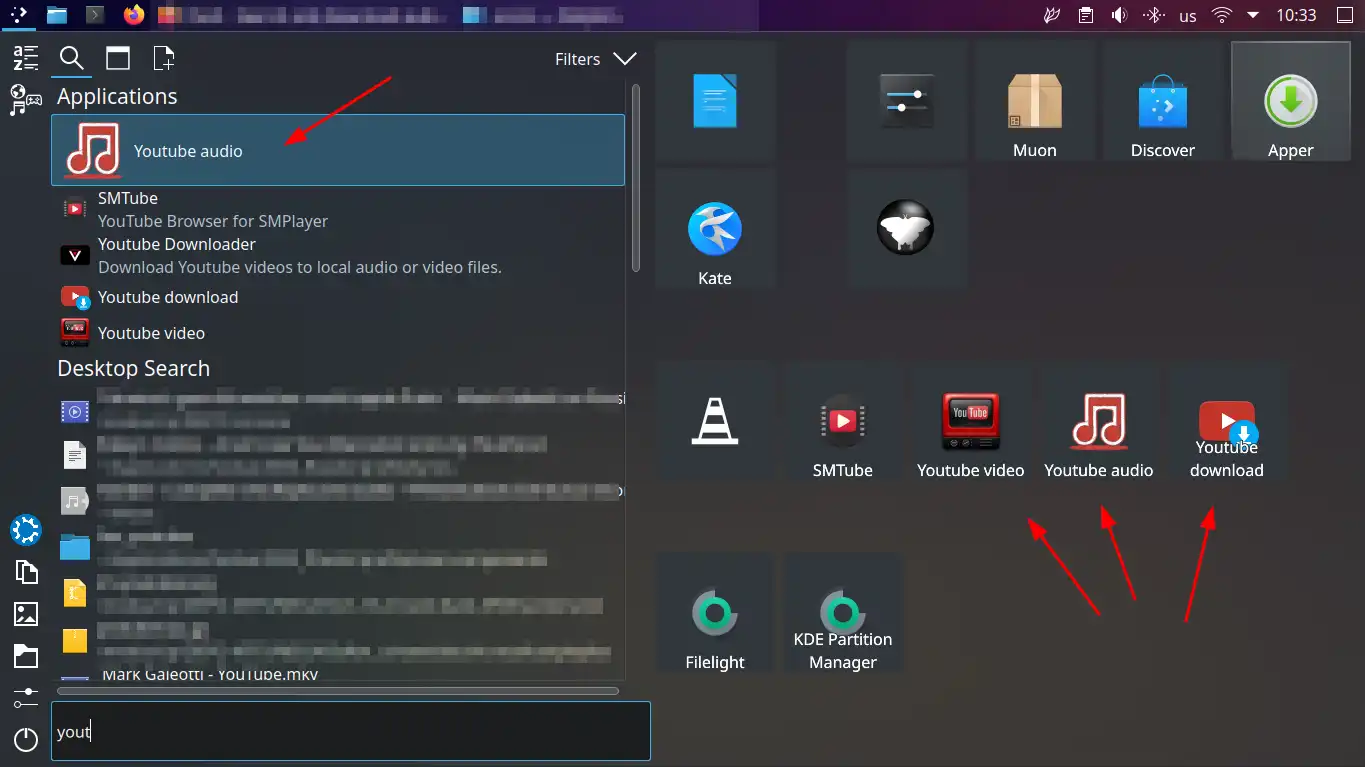Launch Filelight disk usage analyzer
Viewport: 1365px width, 767px height.
point(715,613)
